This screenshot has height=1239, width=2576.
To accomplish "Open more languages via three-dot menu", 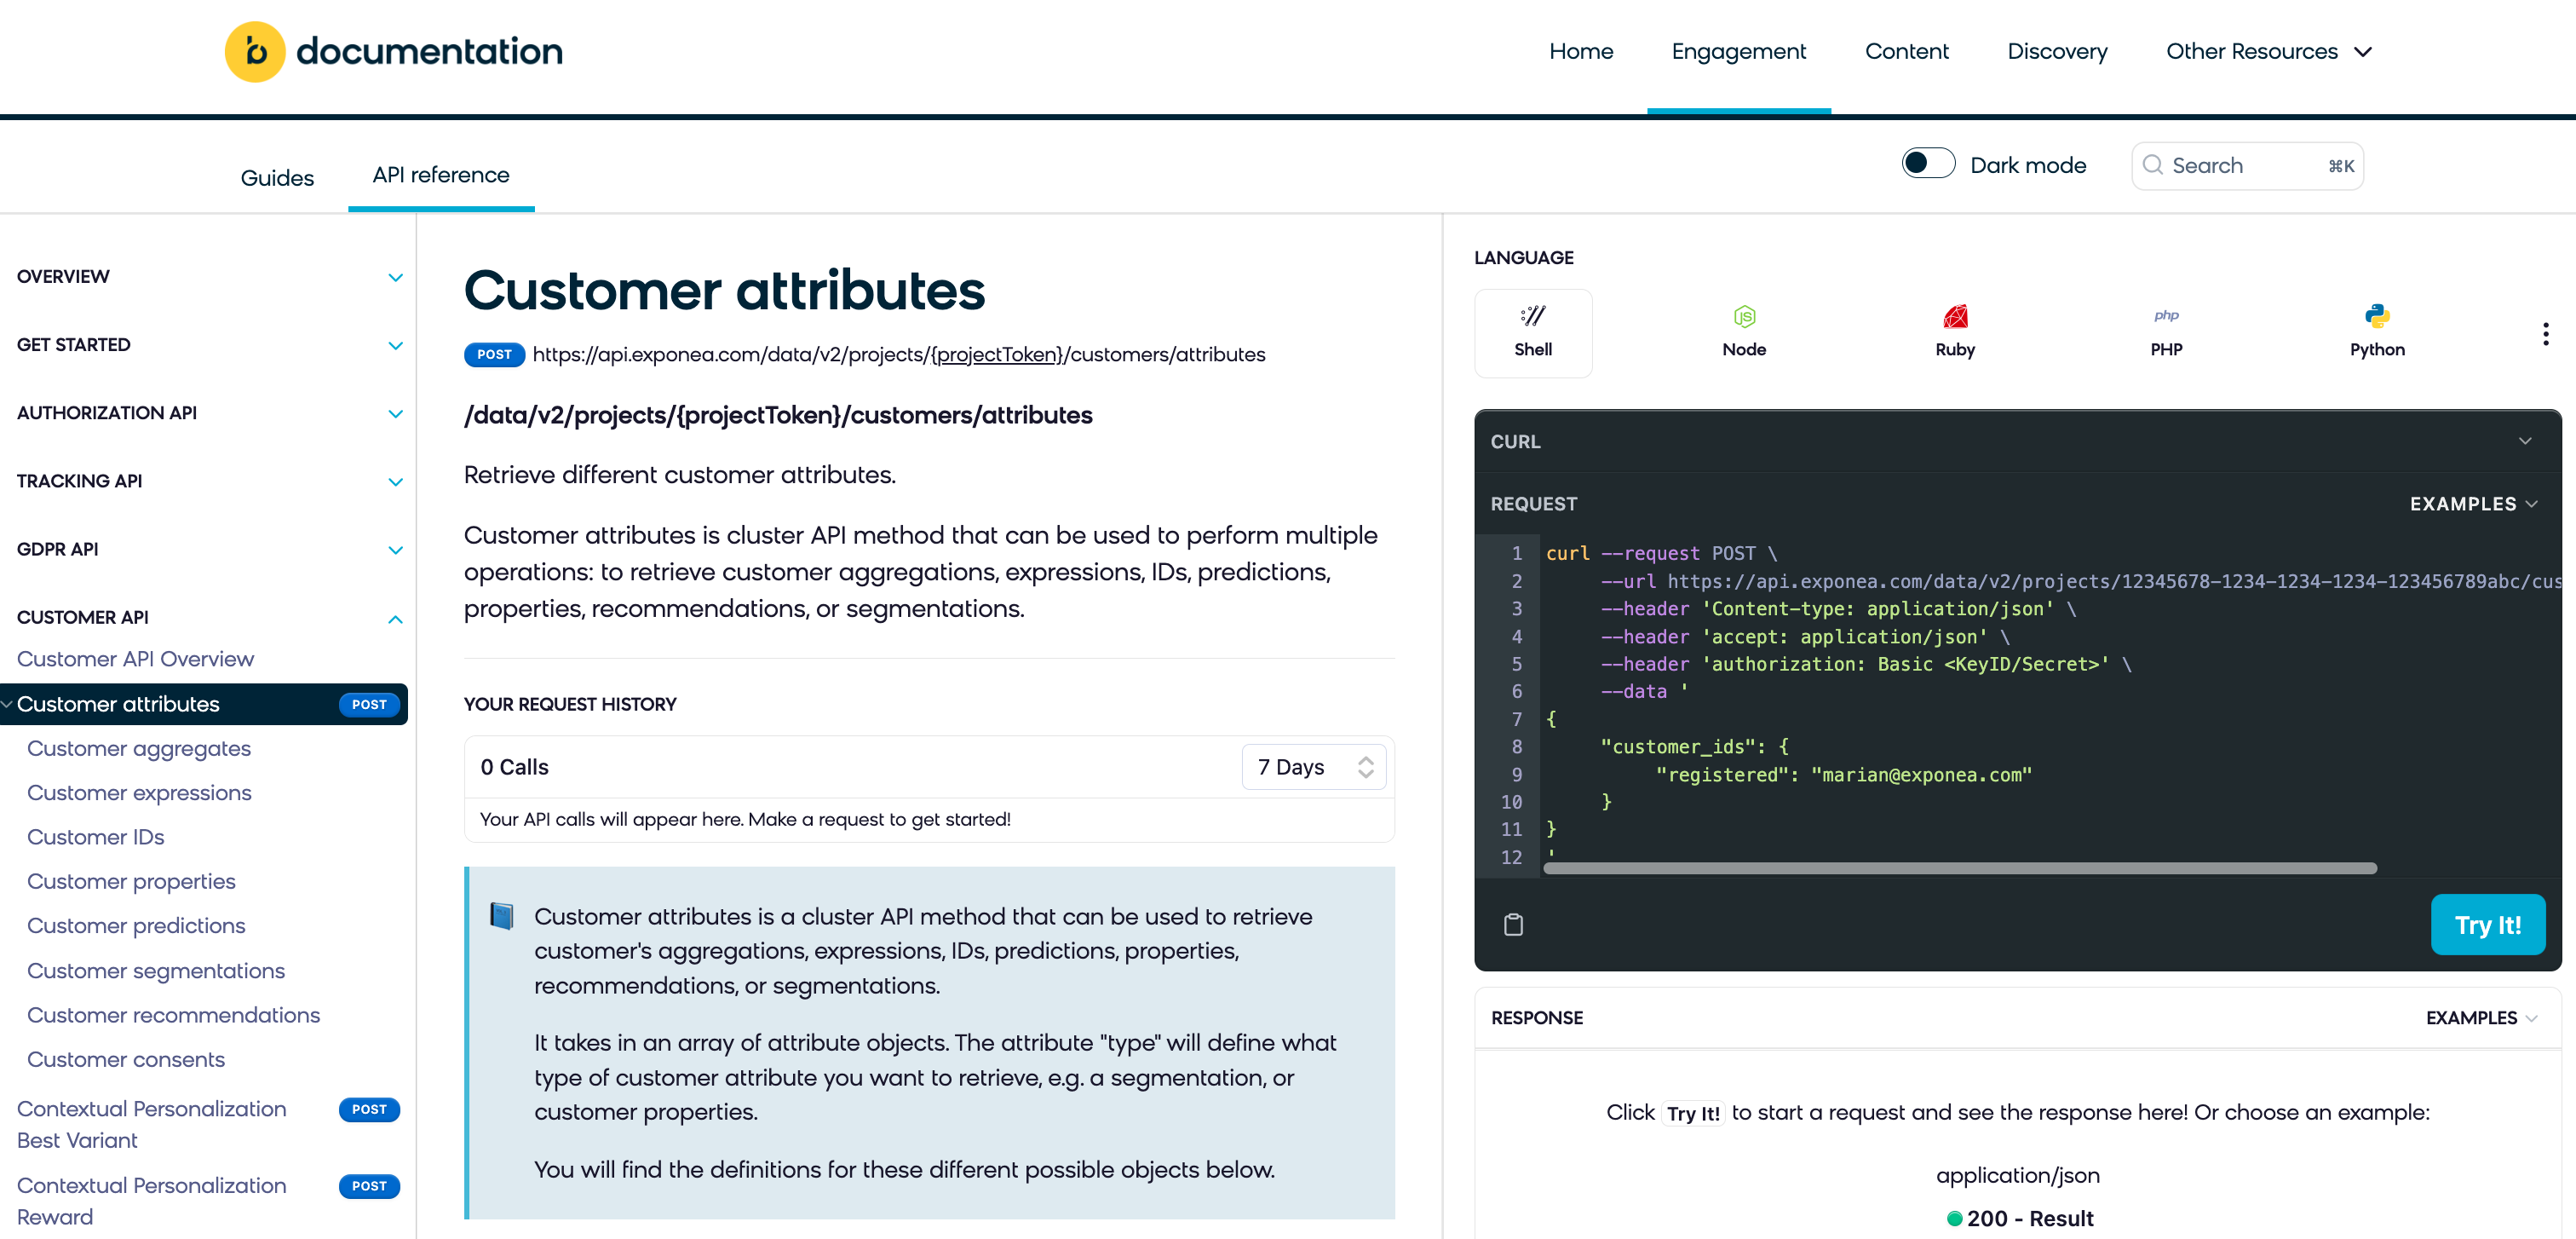I will 2546,333.
